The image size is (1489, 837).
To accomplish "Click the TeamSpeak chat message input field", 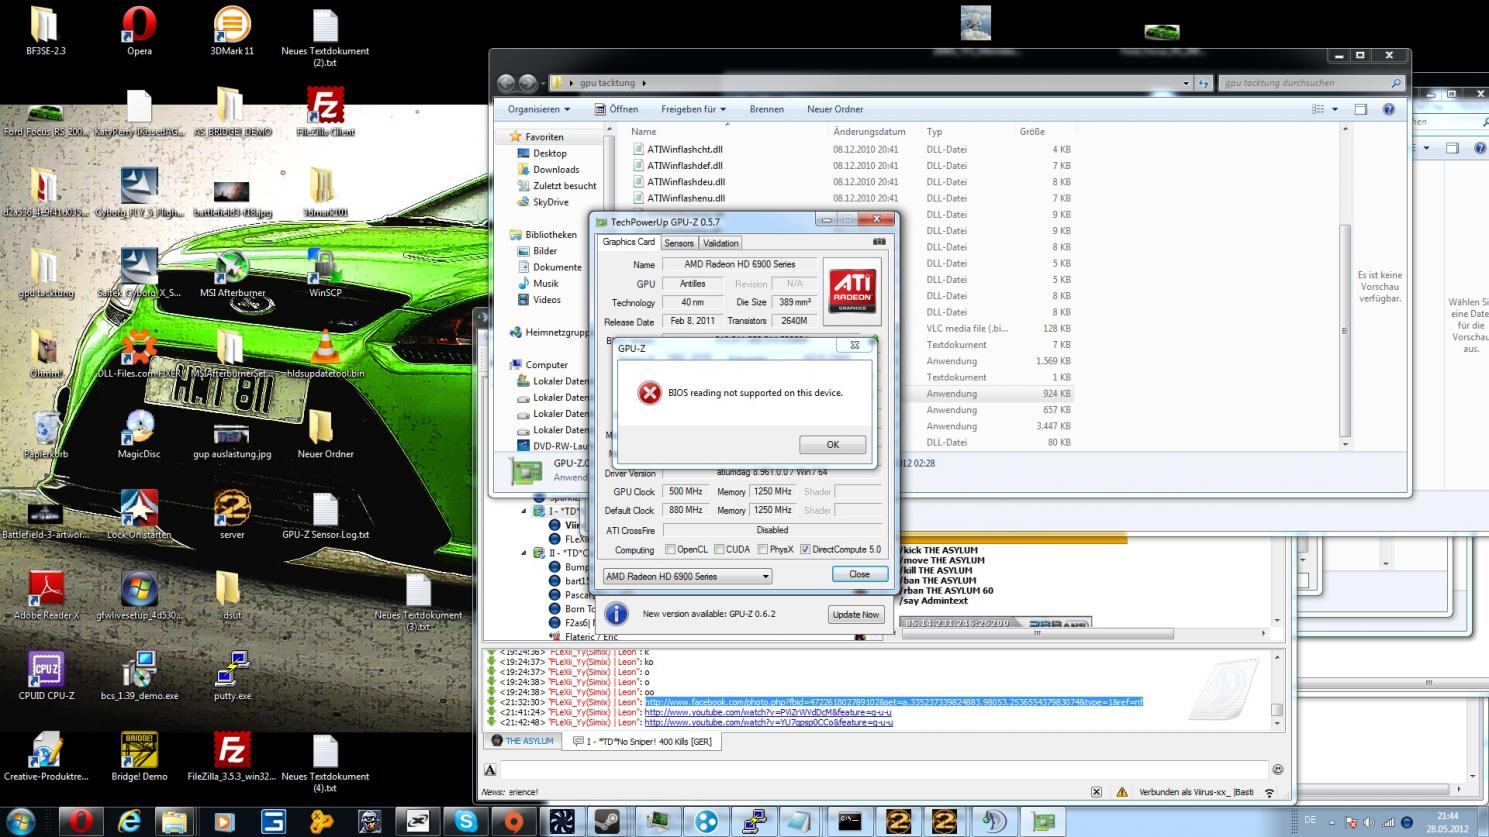I will pyautogui.click(x=884, y=769).
